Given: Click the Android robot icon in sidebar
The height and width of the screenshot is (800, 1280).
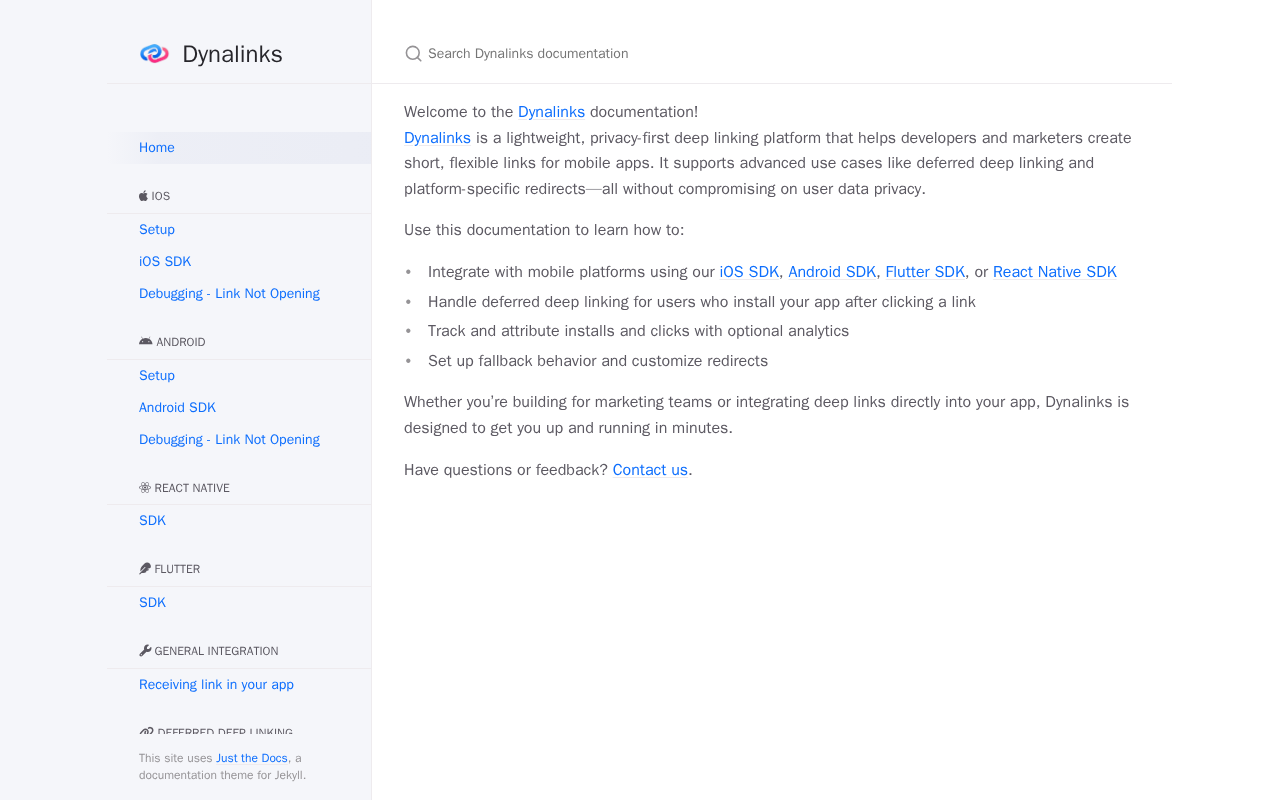Looking at the screenshot, I should (146, 342).
